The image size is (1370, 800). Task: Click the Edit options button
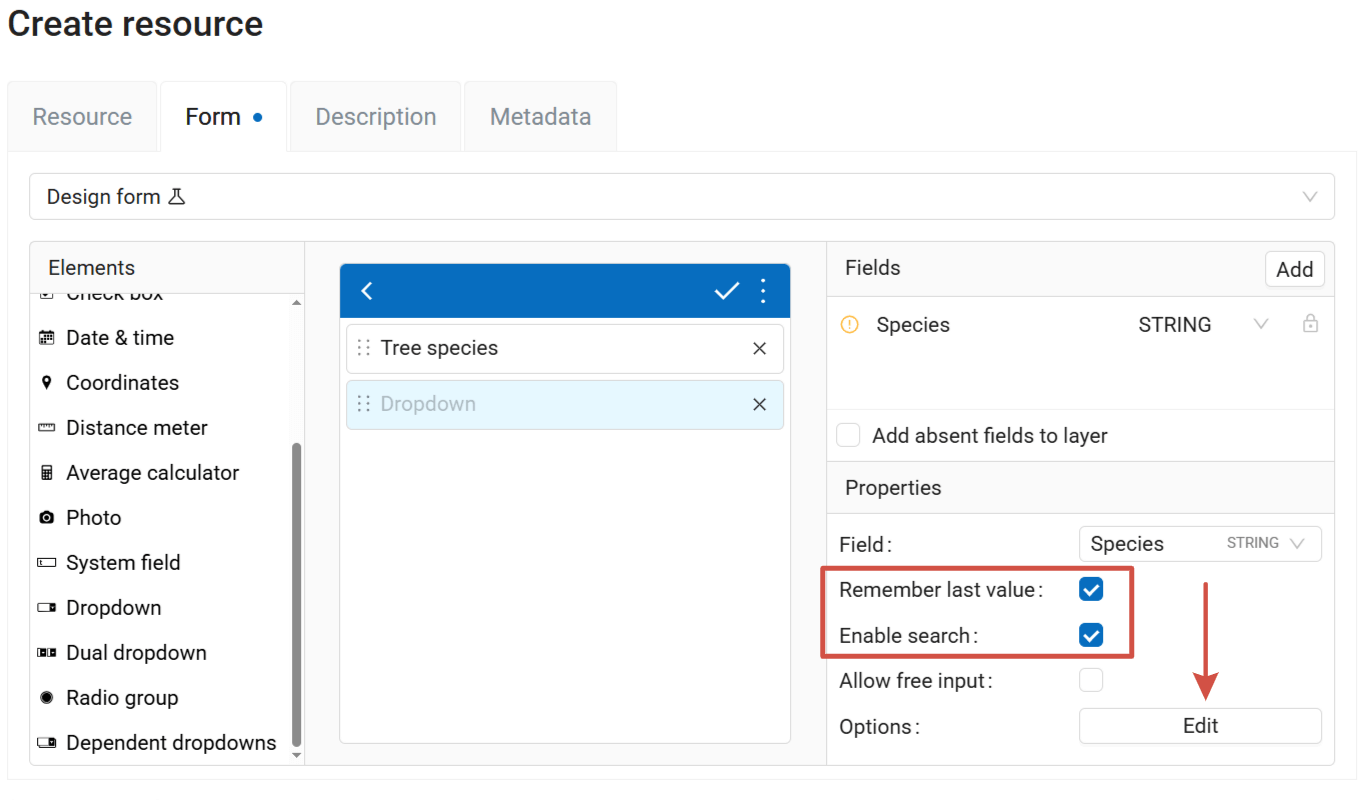tap(1199, 726)
